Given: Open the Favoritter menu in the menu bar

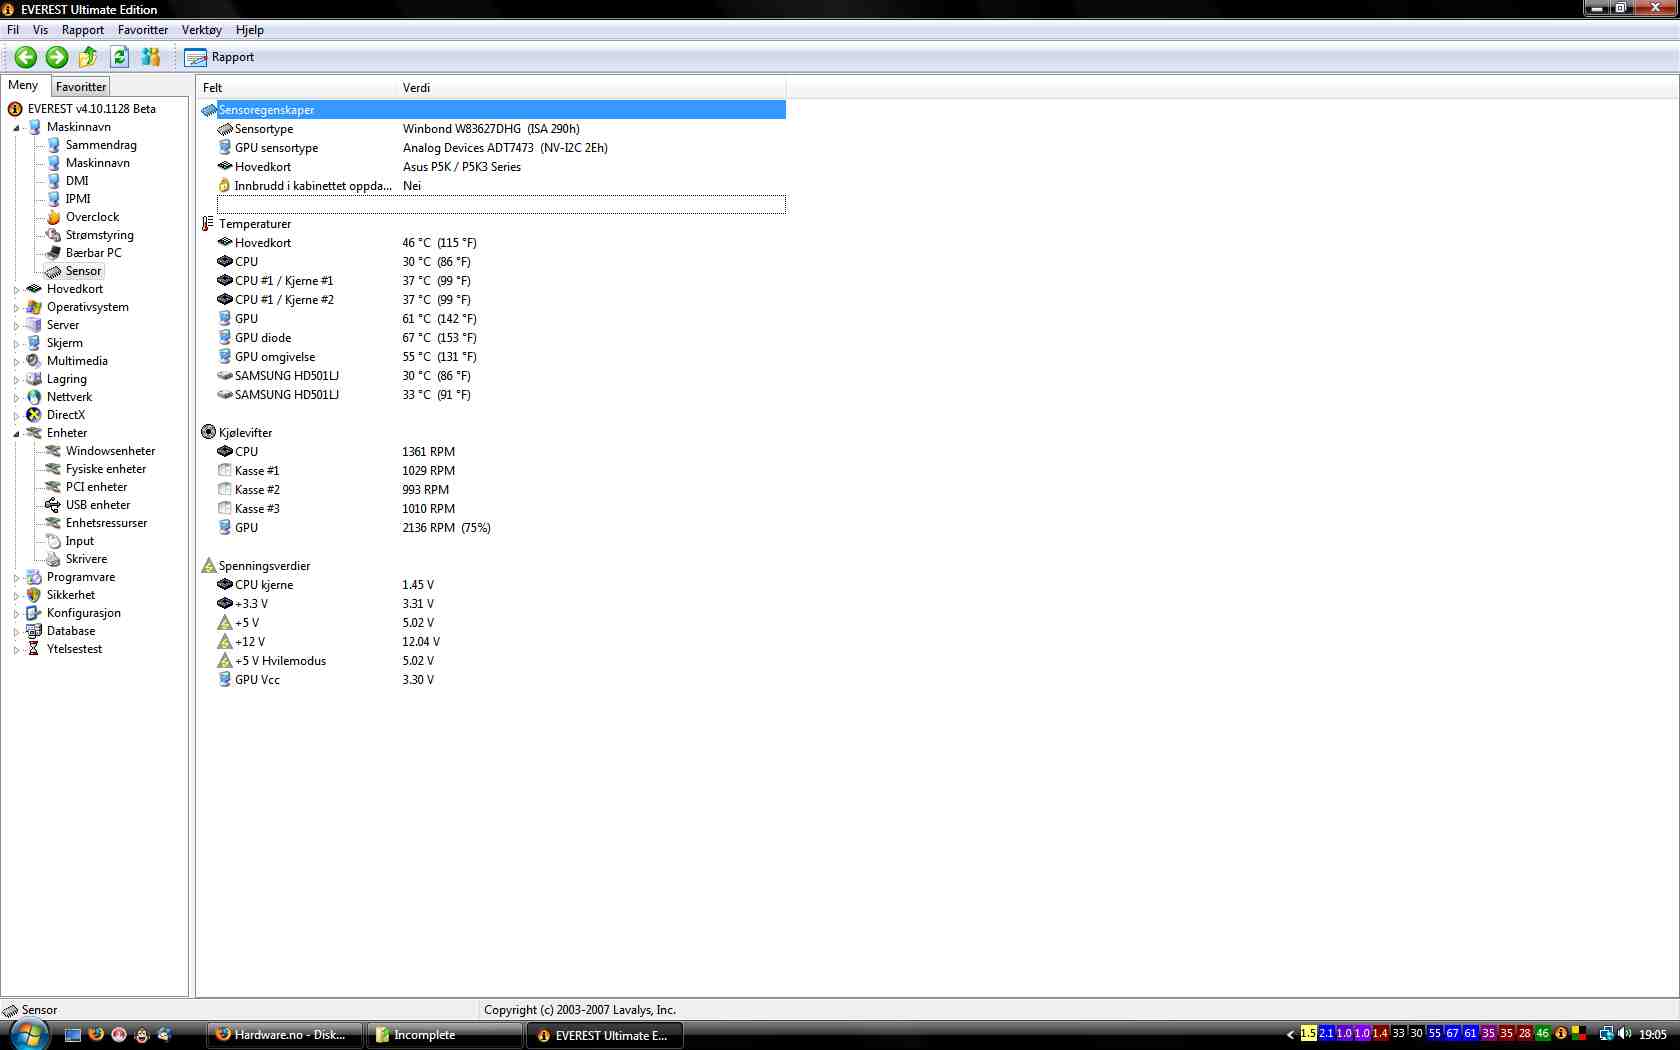Looking at the screenshot, I should (143, 30).
